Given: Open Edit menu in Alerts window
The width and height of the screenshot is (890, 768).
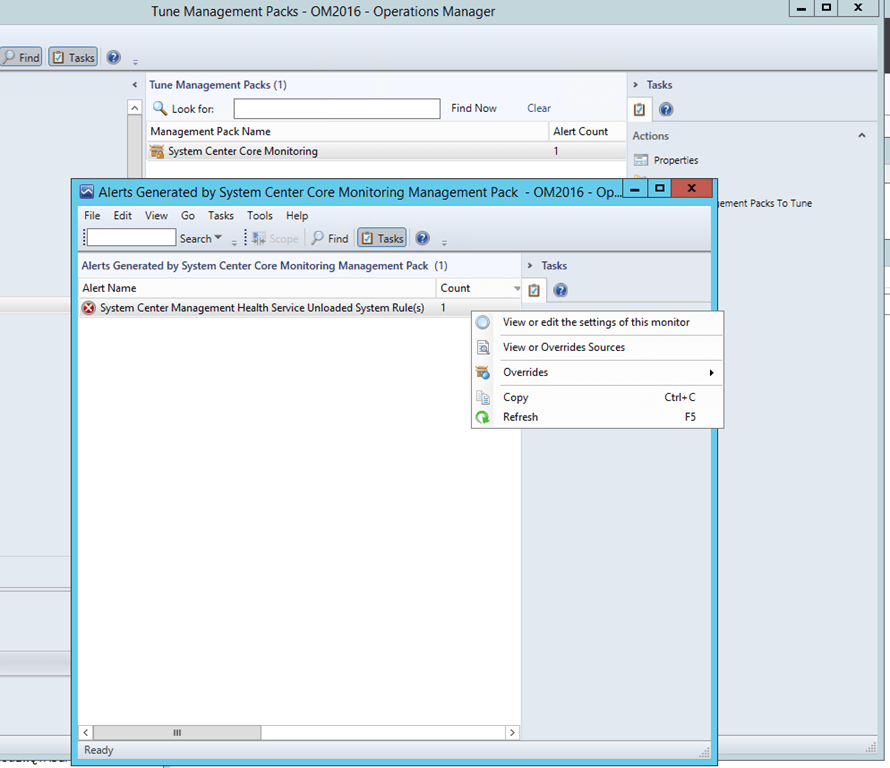Looking at the screenshot, I should (123, 216).
